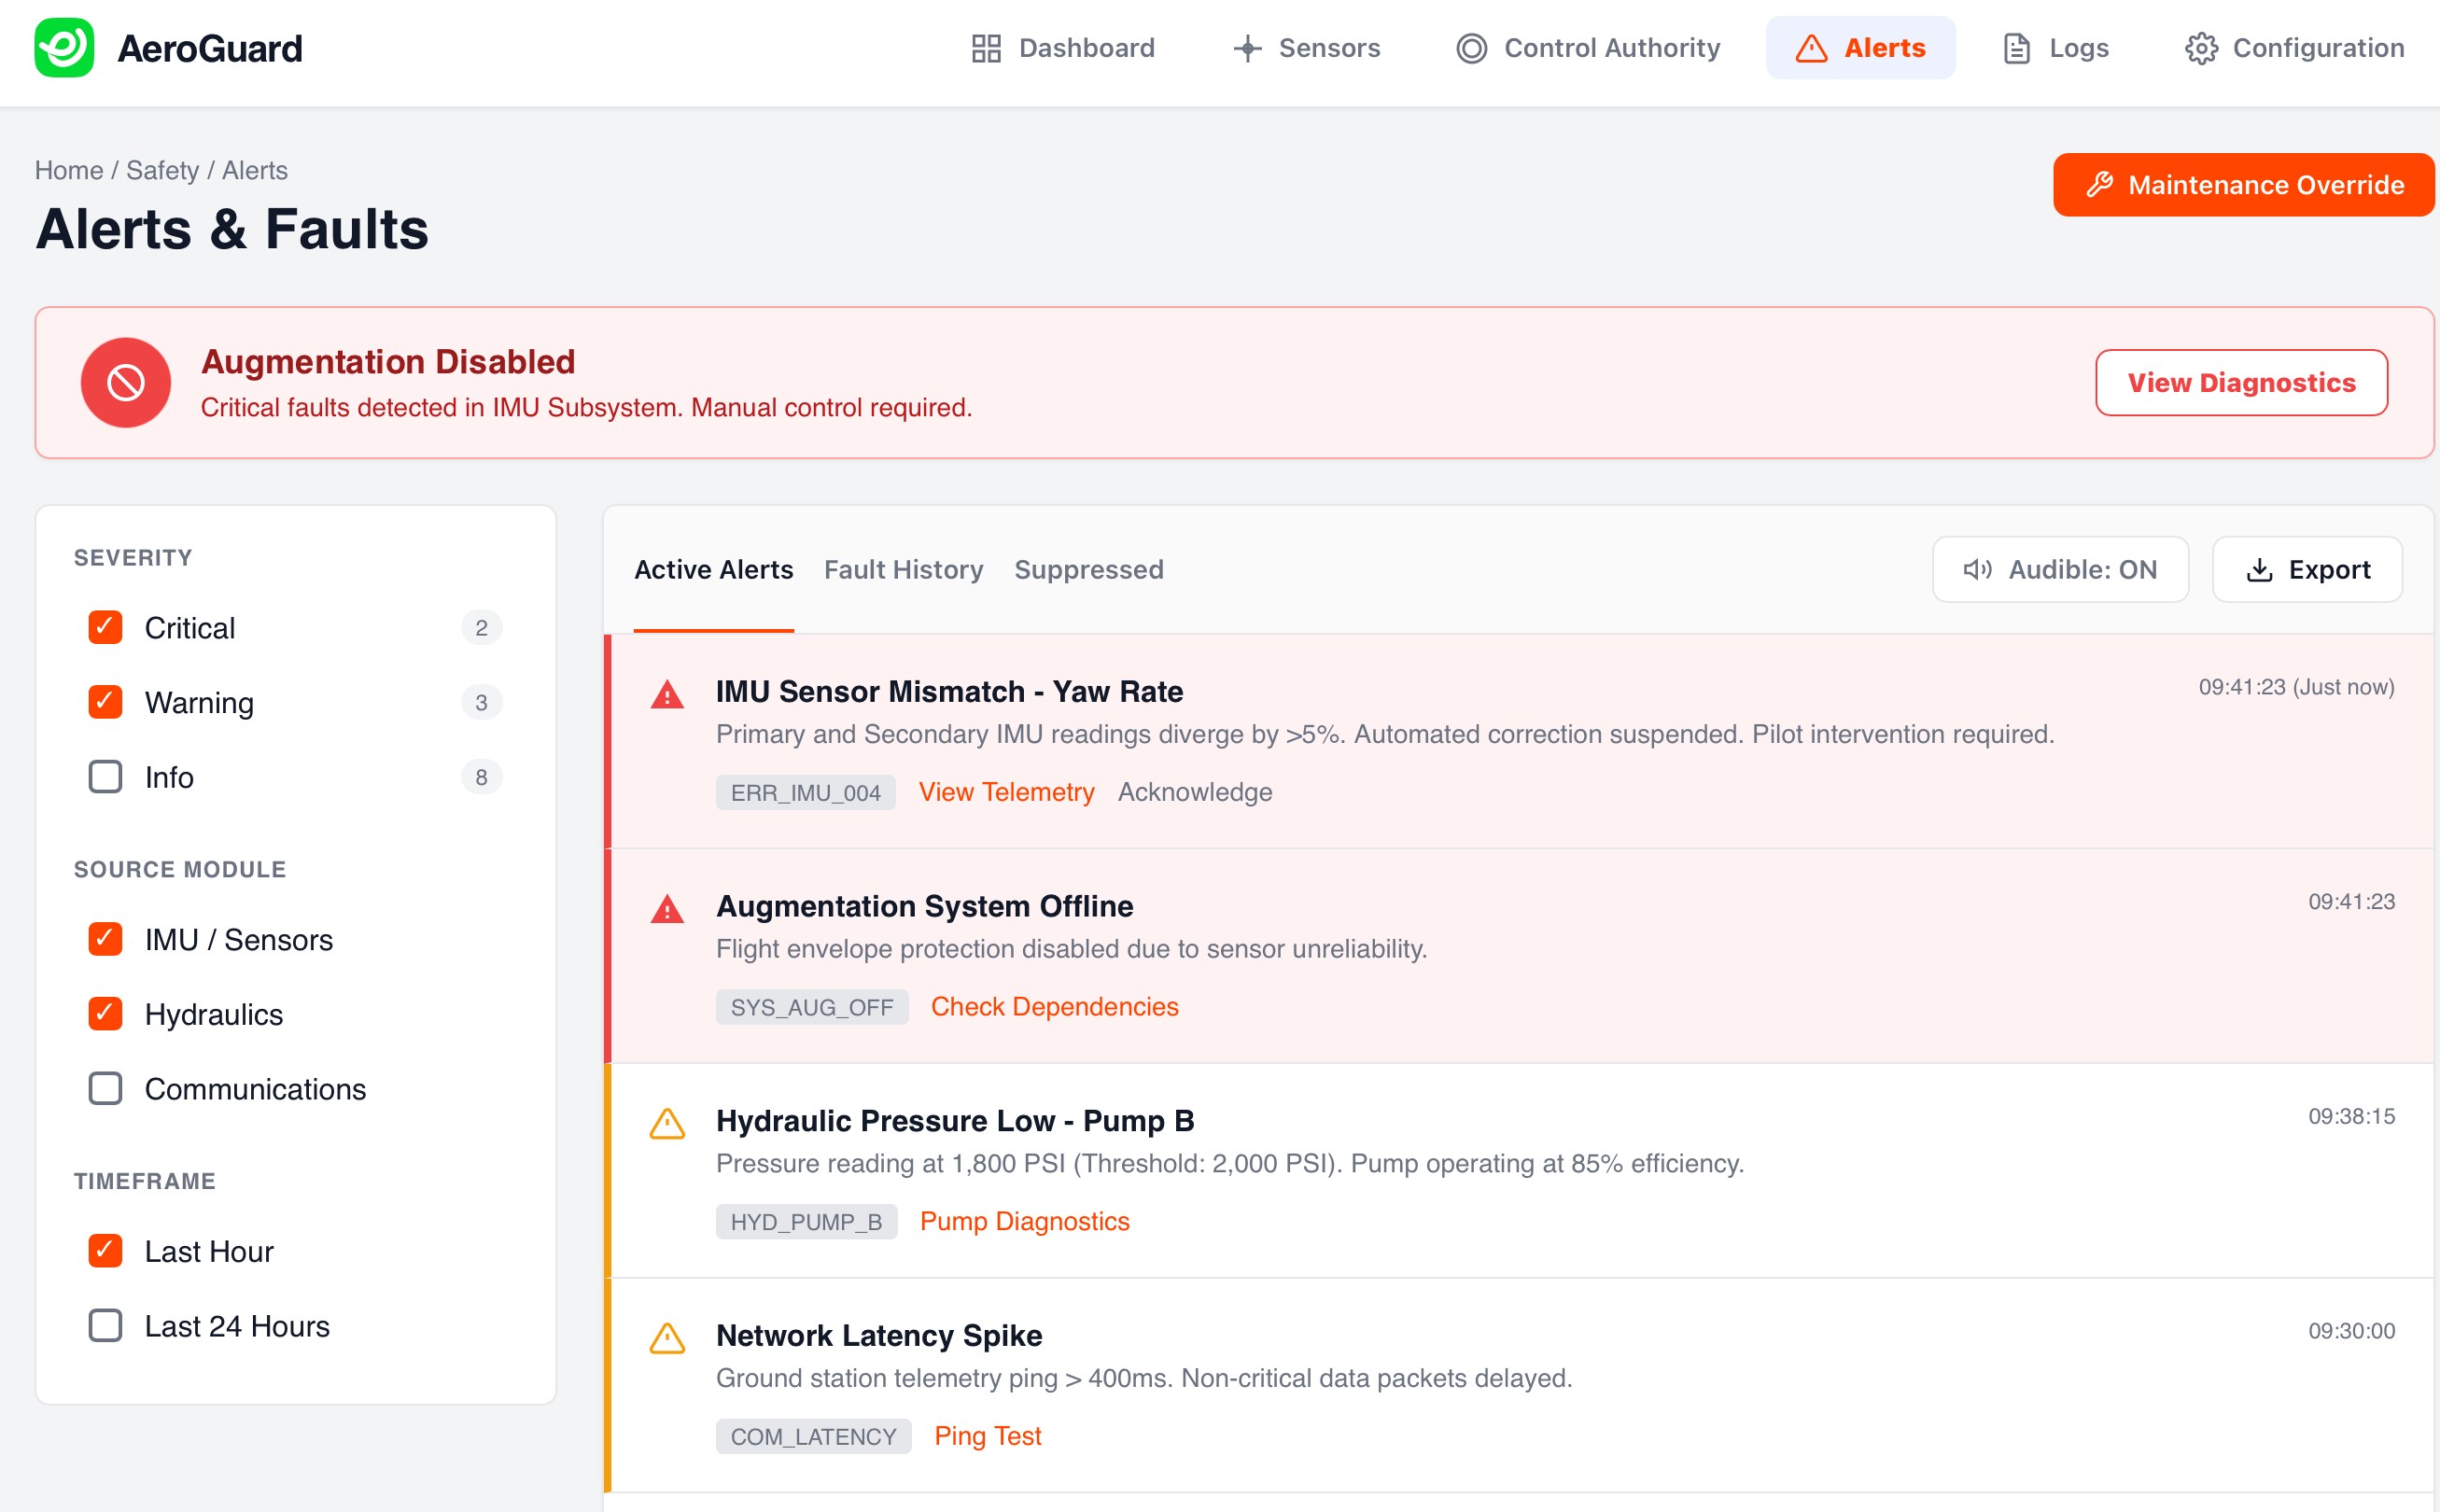Image resolution: width=2440 pixels, height=1512 pixels.
Task: Click the Control Authority target icon
Action: click(x=1470, y=48)
